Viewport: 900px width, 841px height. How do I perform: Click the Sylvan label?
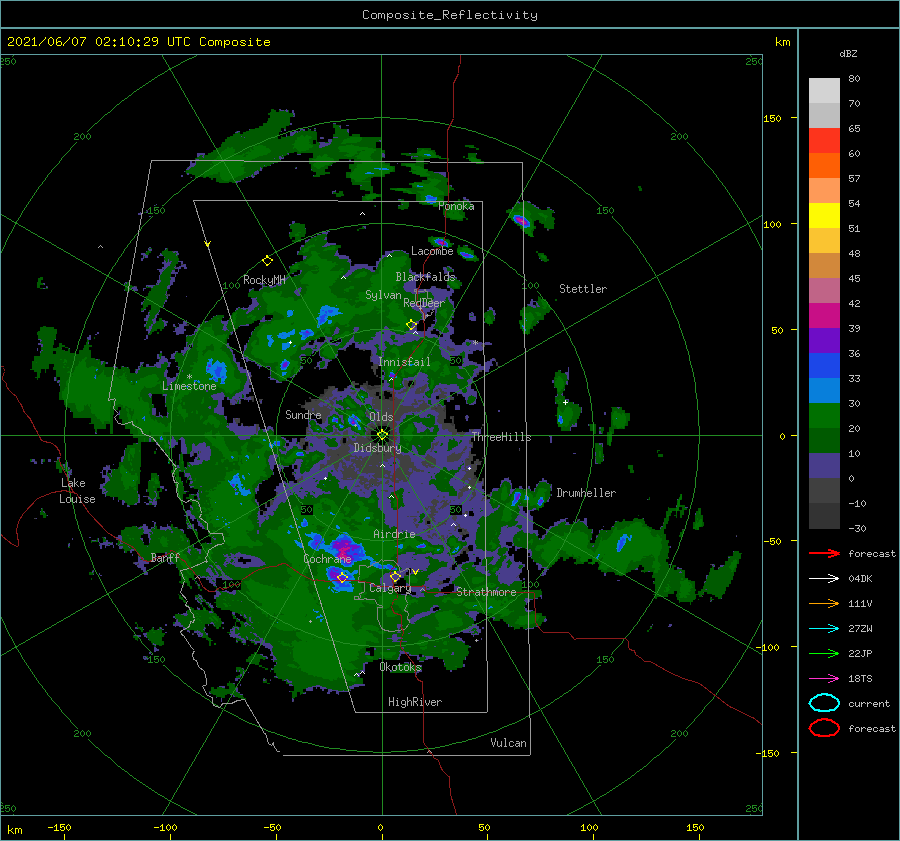tap(383, 295)
